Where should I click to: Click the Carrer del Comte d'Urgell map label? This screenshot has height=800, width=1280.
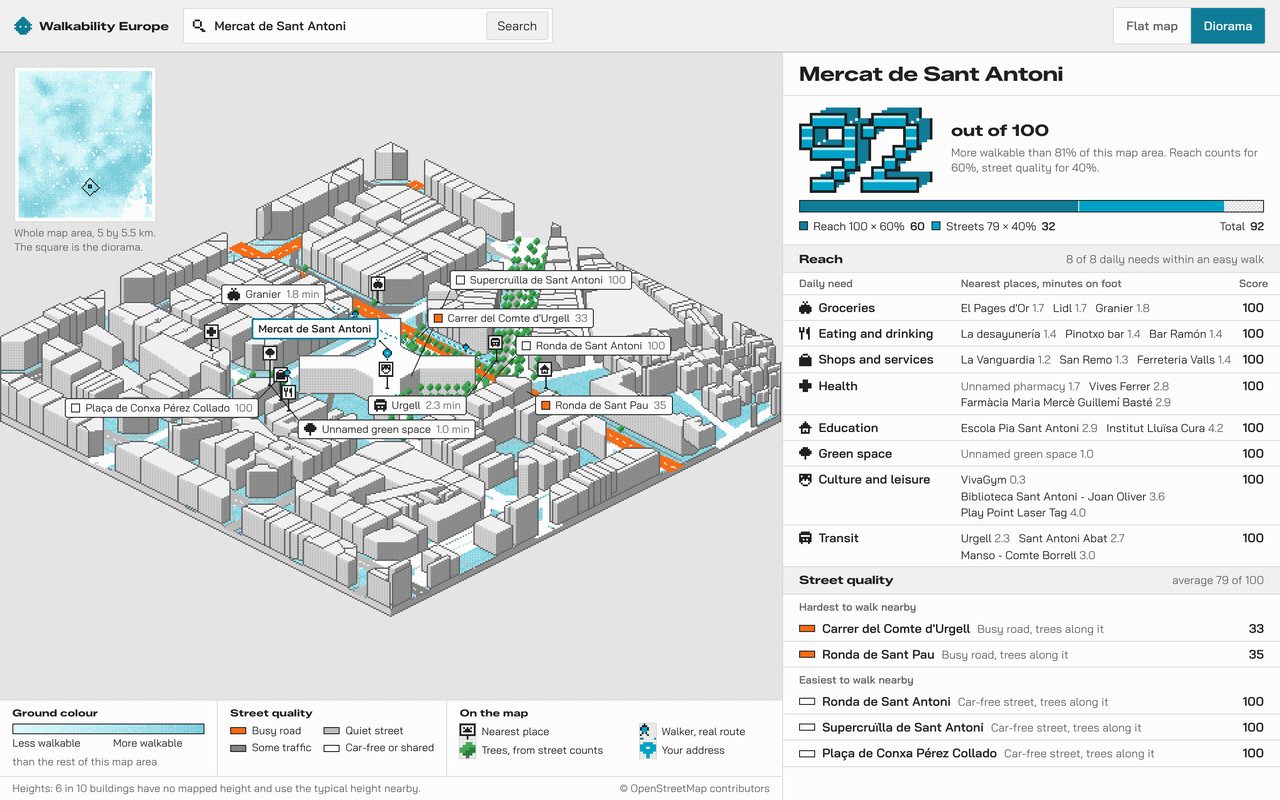510,318
